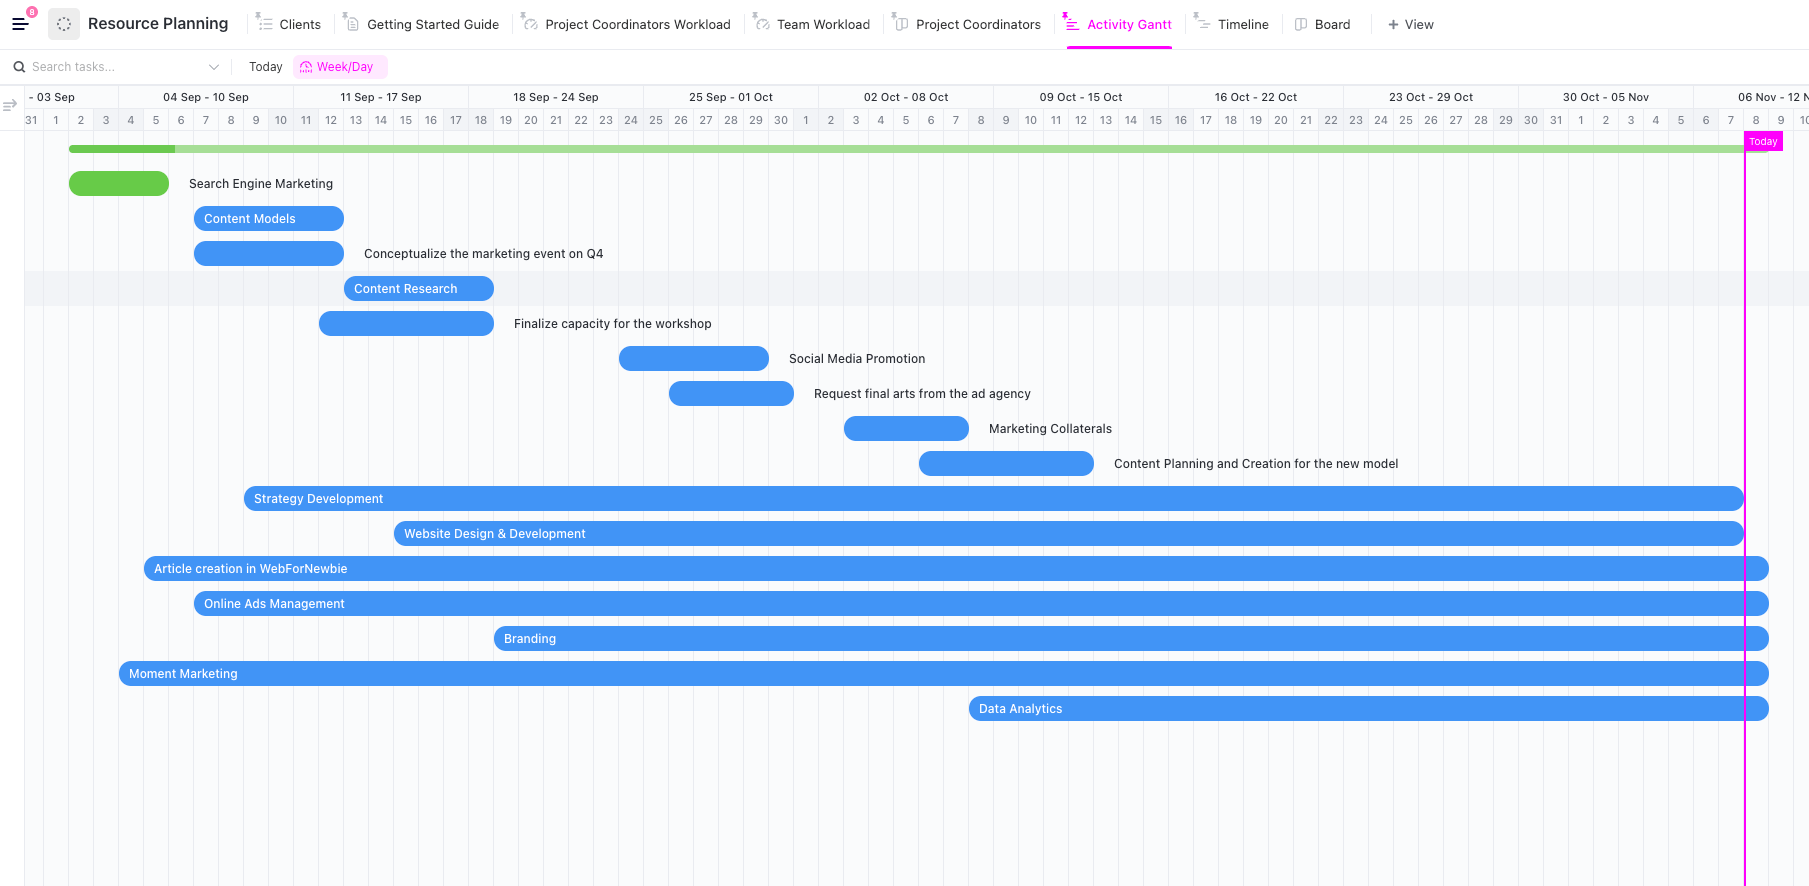Click the Team Workload gauge icon
This screenshot has width=1809, height=886.
(x=761, y=23)
